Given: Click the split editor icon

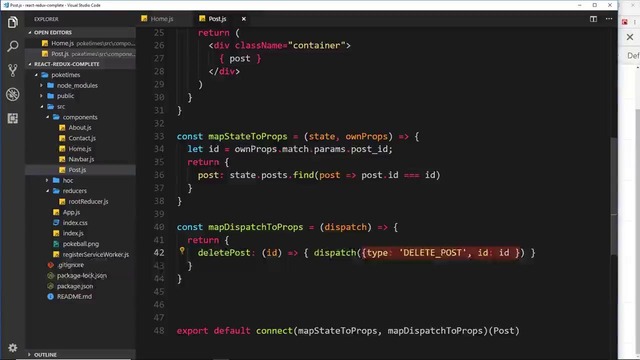Looking at the screenshot, I should point(593,19).
